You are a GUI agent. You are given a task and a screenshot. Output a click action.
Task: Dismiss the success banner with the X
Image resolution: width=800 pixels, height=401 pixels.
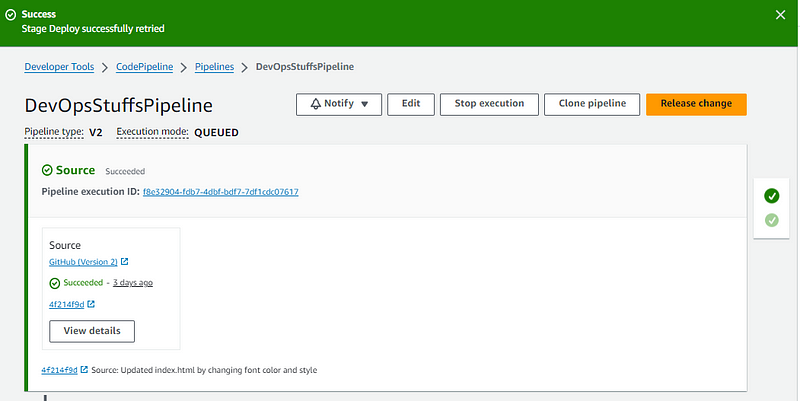pos(780,15)
